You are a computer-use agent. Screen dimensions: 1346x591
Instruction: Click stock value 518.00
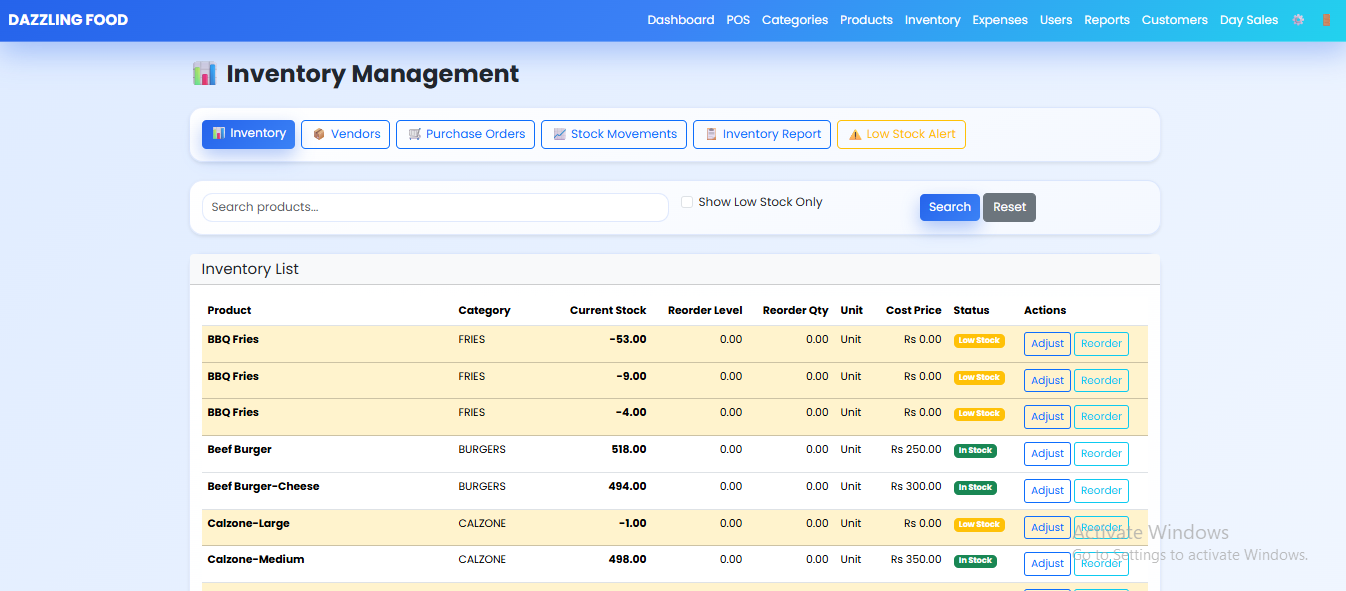pyautogui.click(x=629, y=450)
